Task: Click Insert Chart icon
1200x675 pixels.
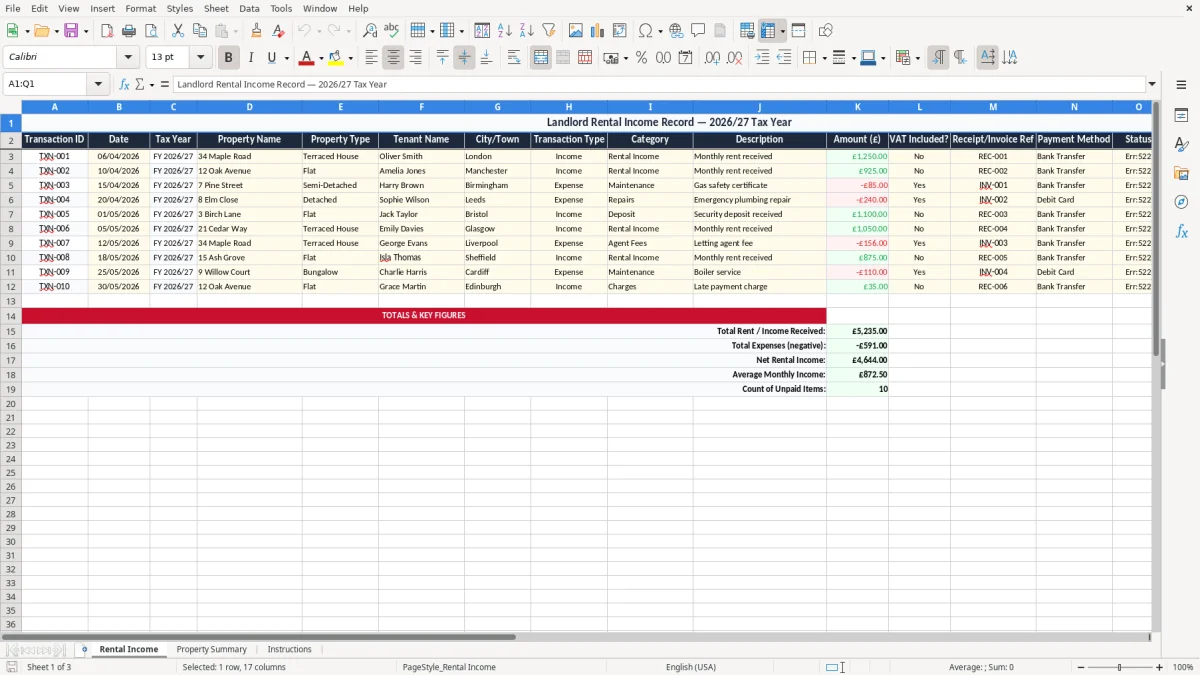Action: (598, 31)
